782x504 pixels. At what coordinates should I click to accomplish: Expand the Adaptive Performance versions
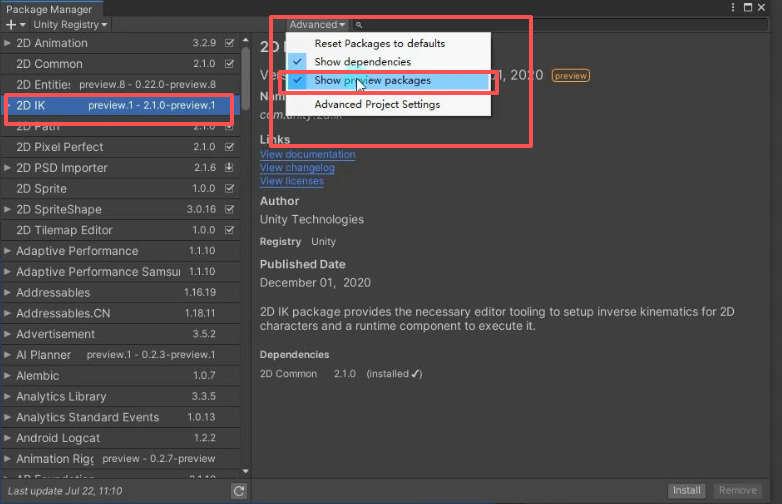(x=7, y=251)
